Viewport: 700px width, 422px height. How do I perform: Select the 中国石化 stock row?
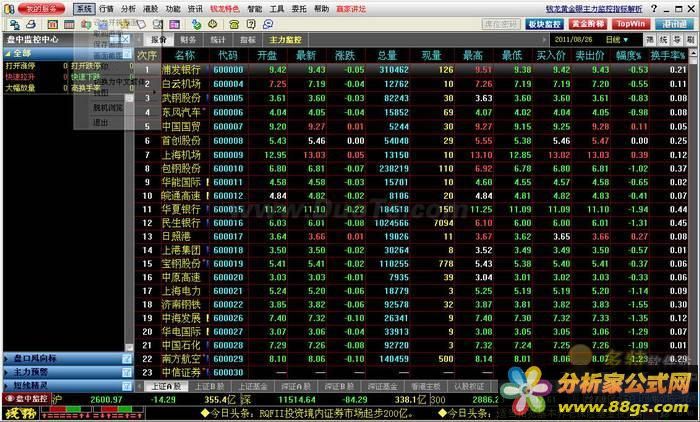pos(411,345)
